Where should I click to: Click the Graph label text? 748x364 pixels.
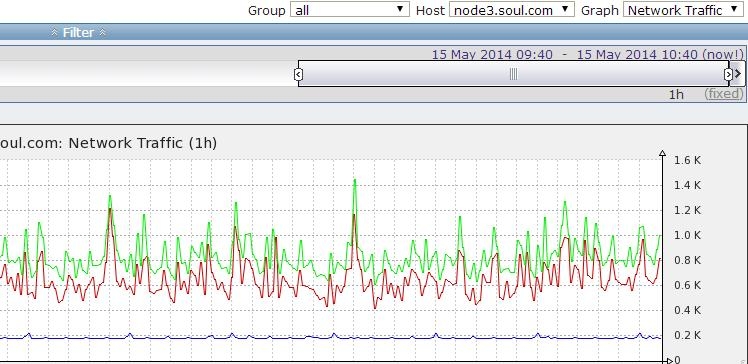[x=600, y=10]
